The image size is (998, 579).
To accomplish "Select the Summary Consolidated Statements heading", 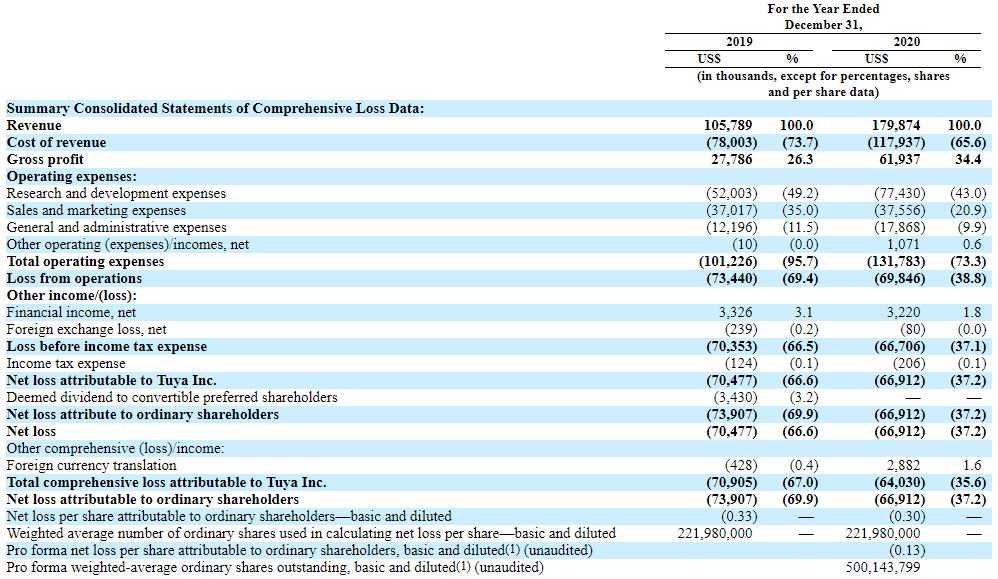I will coord(215,109).
